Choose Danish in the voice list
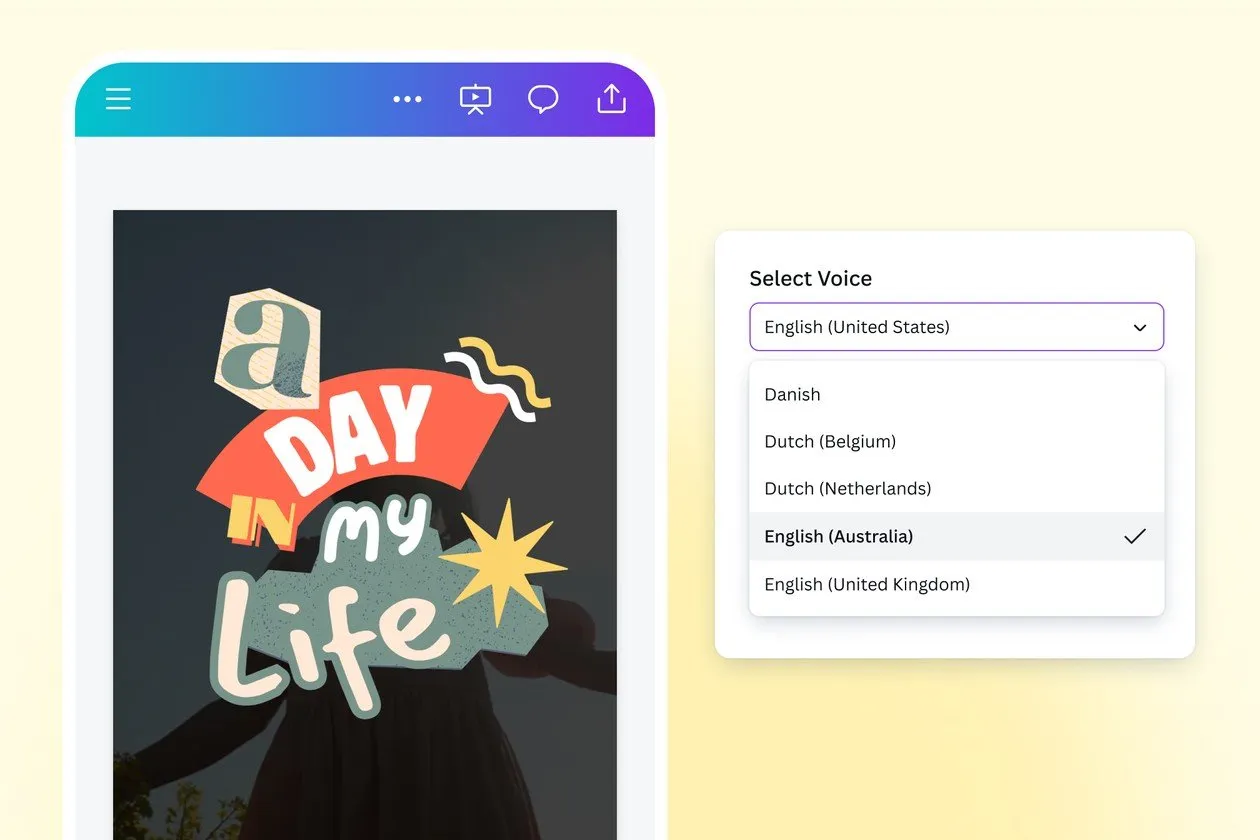 coord(792,394)
